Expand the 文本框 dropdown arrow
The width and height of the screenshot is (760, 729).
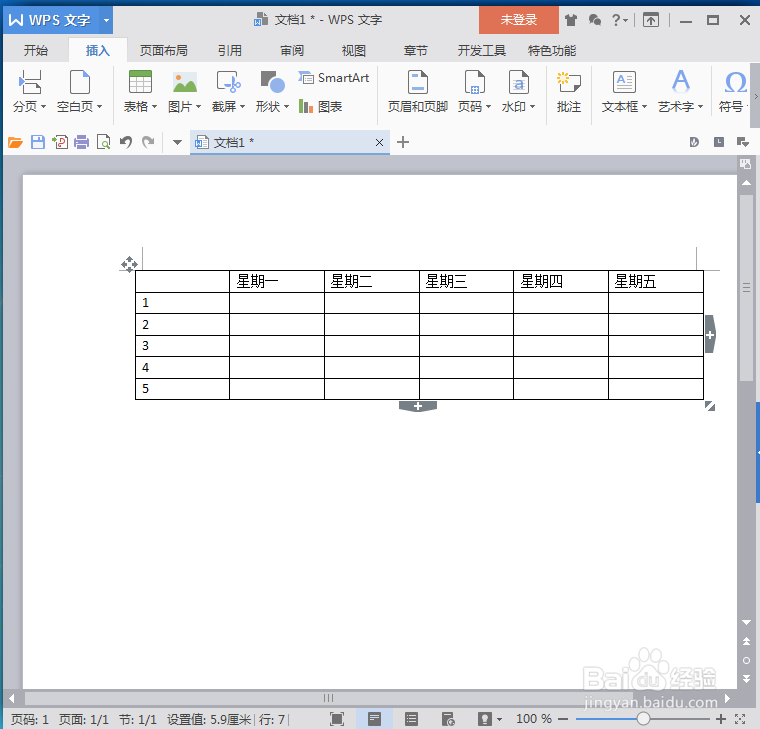[x=645, y=107]
